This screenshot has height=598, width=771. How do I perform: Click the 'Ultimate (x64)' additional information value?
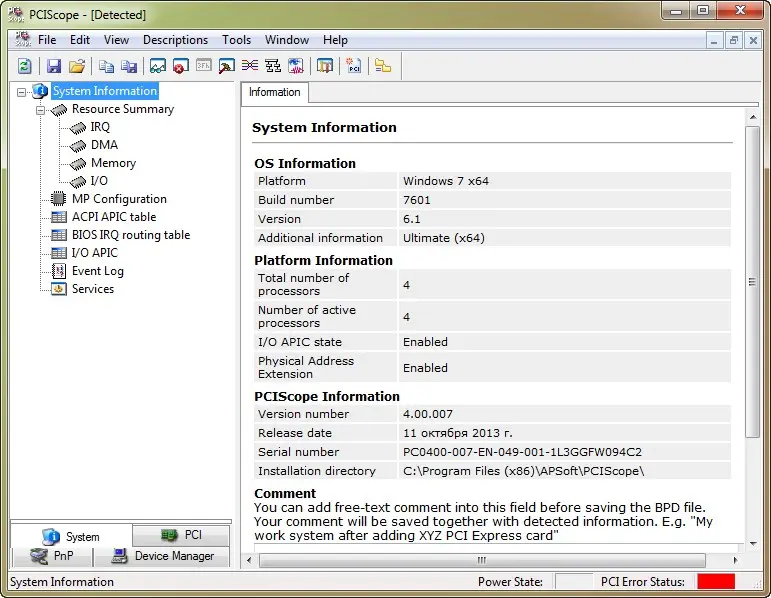pyautogui.click(x=444, y=238)
